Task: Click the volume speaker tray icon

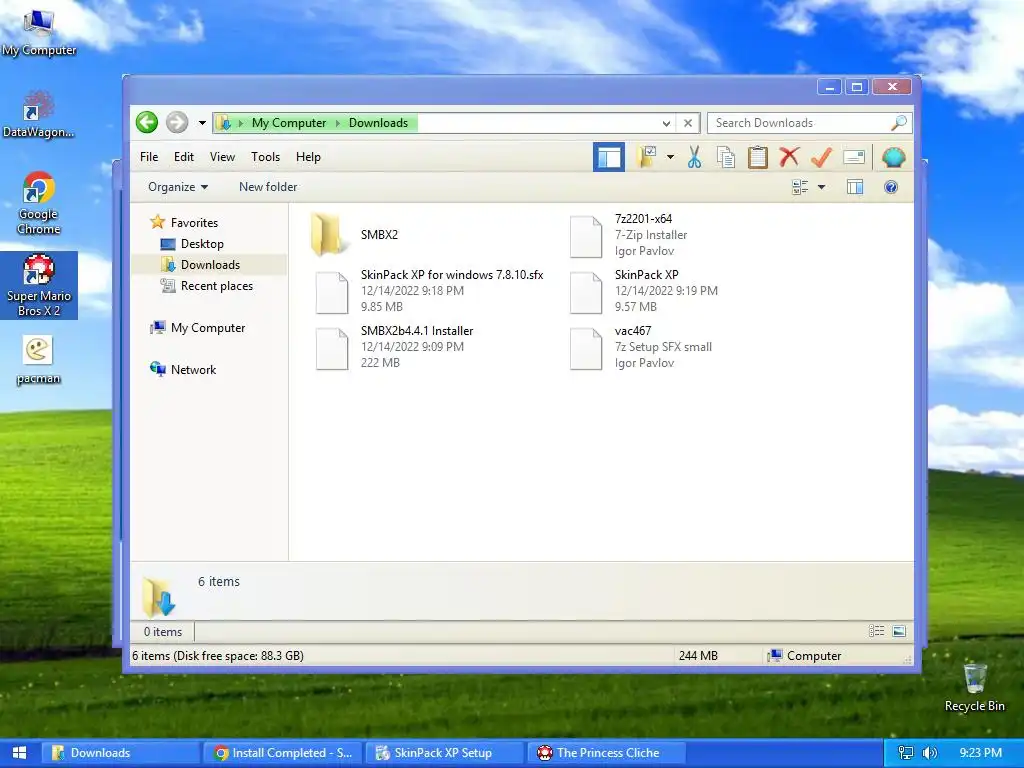Action: (930, 753)
